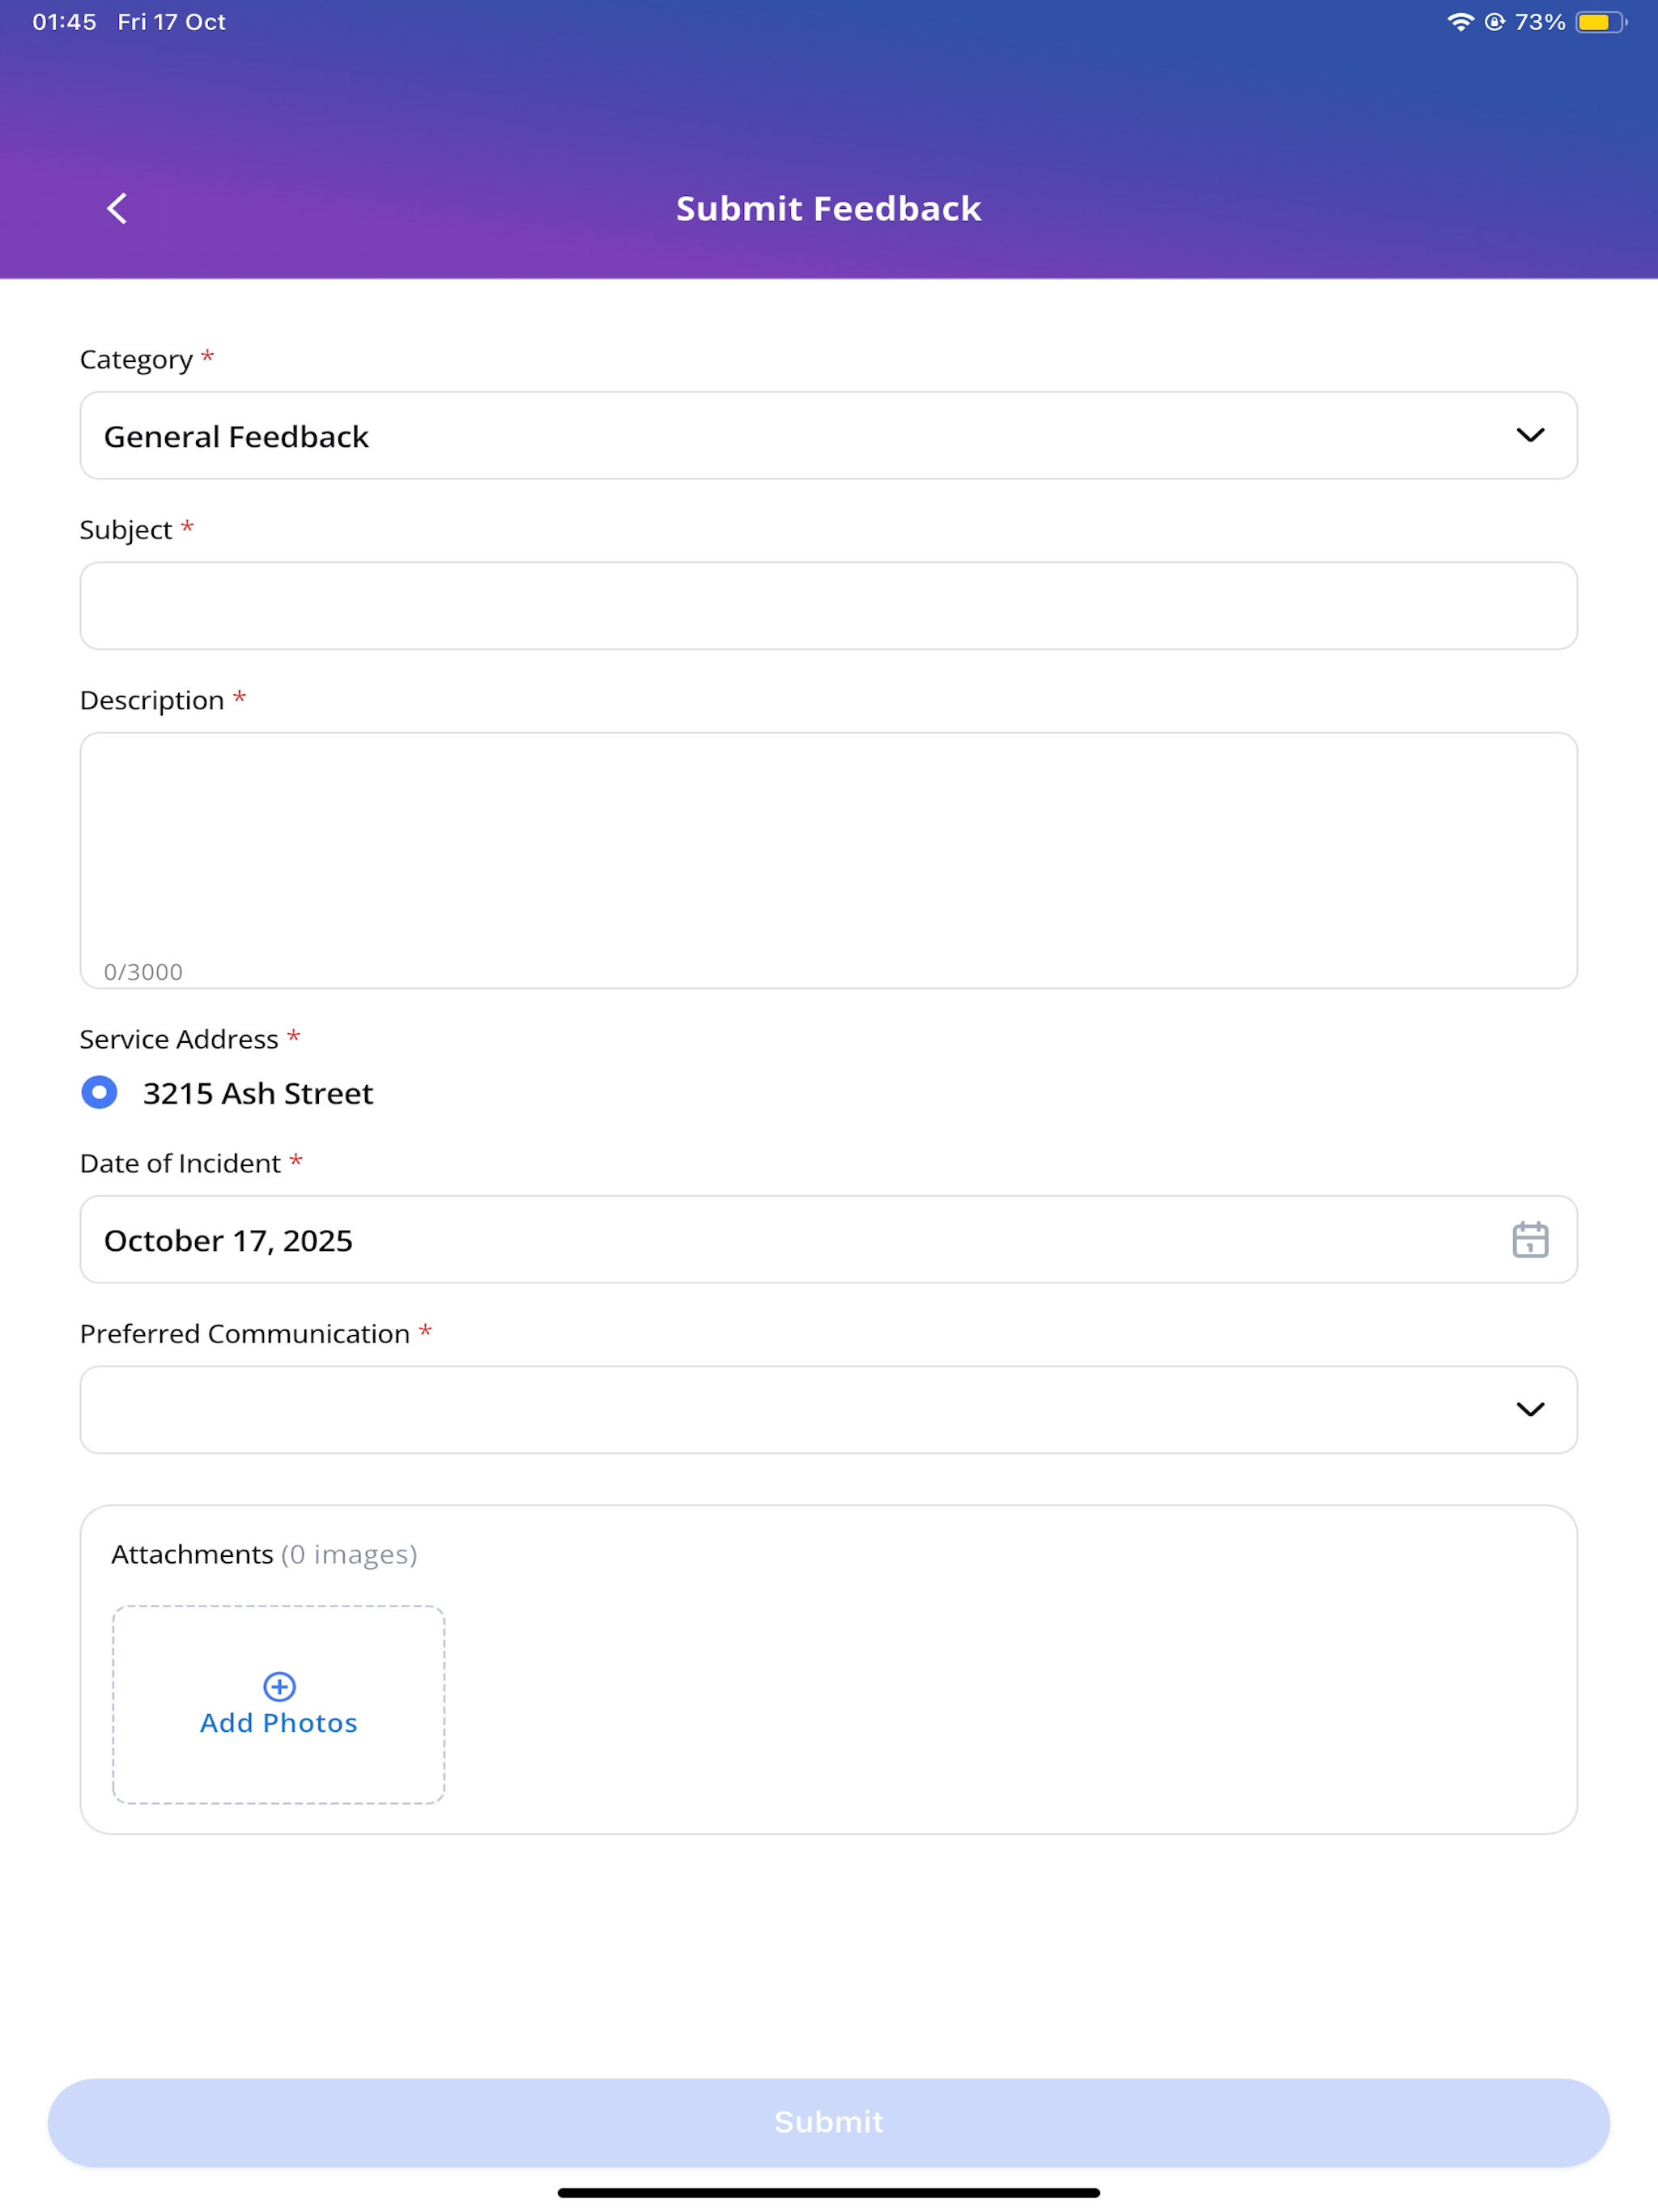Click the Attachments (0 images) label
This screenshot has width=1658, height=2212.
click(264, 1555)
